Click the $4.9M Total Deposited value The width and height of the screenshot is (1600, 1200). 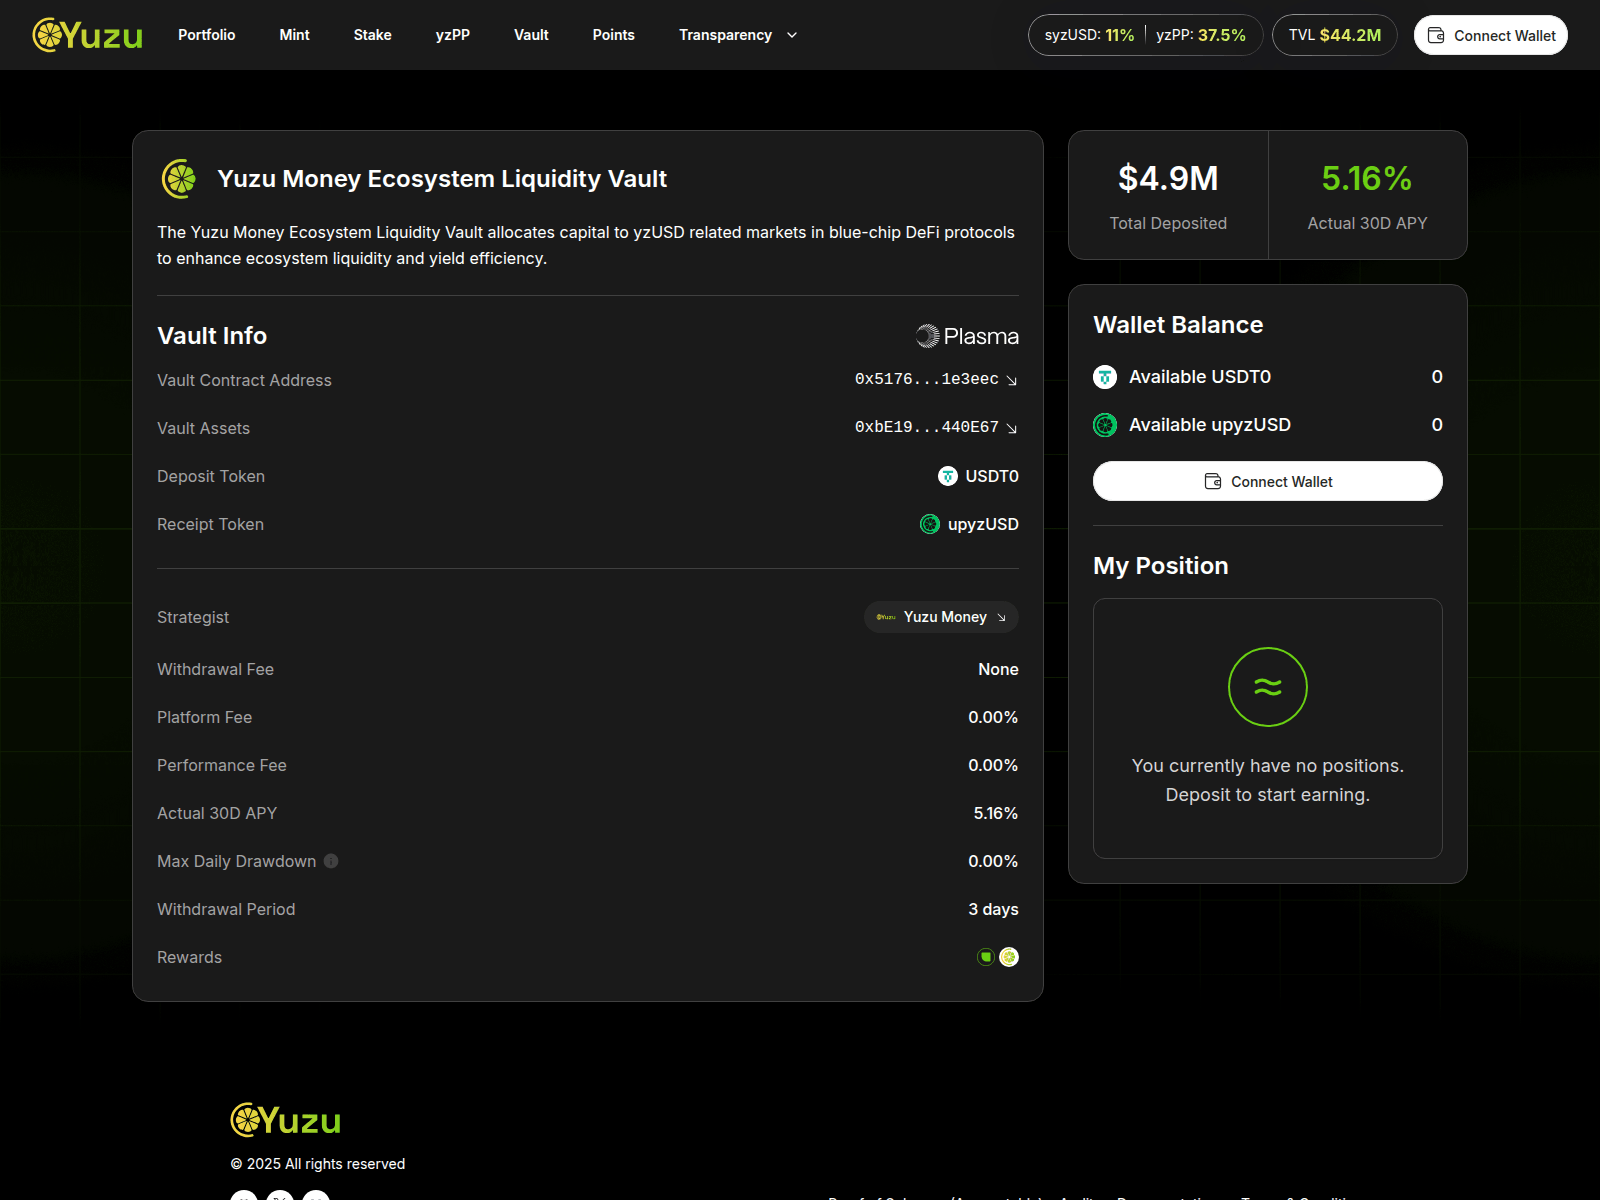point(1168,178)
